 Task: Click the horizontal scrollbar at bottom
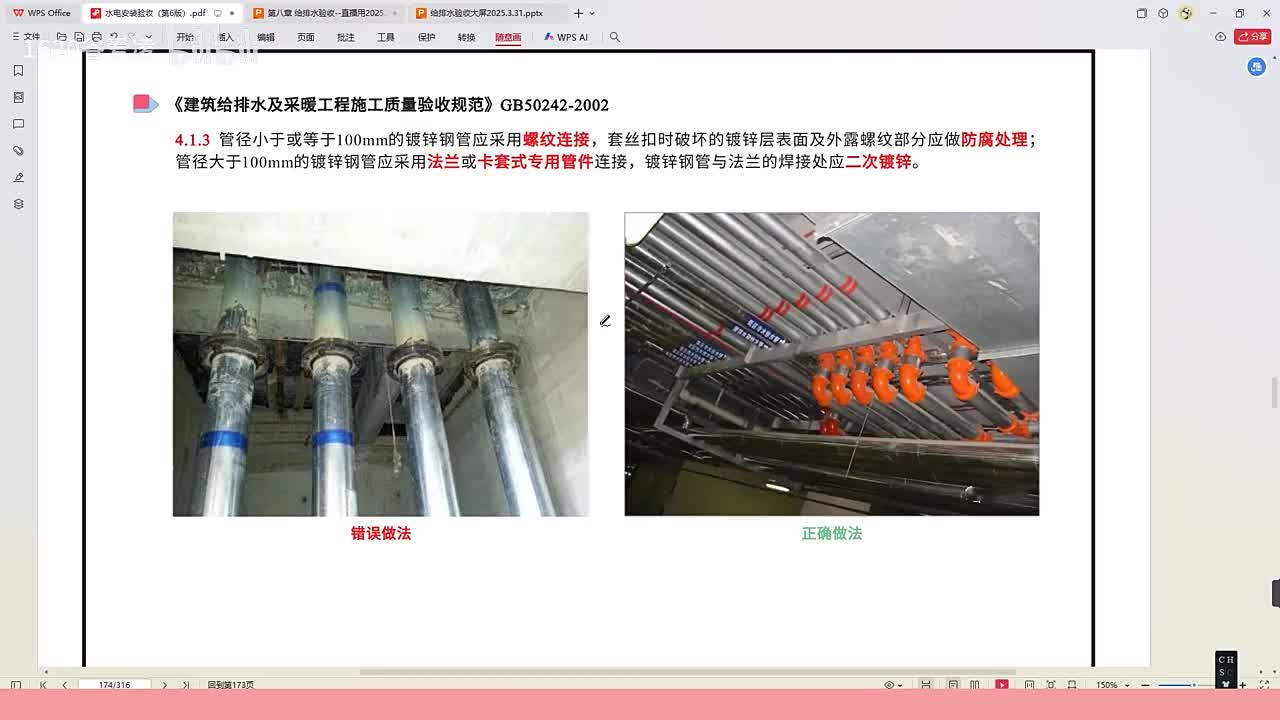(x=687, y=672)
